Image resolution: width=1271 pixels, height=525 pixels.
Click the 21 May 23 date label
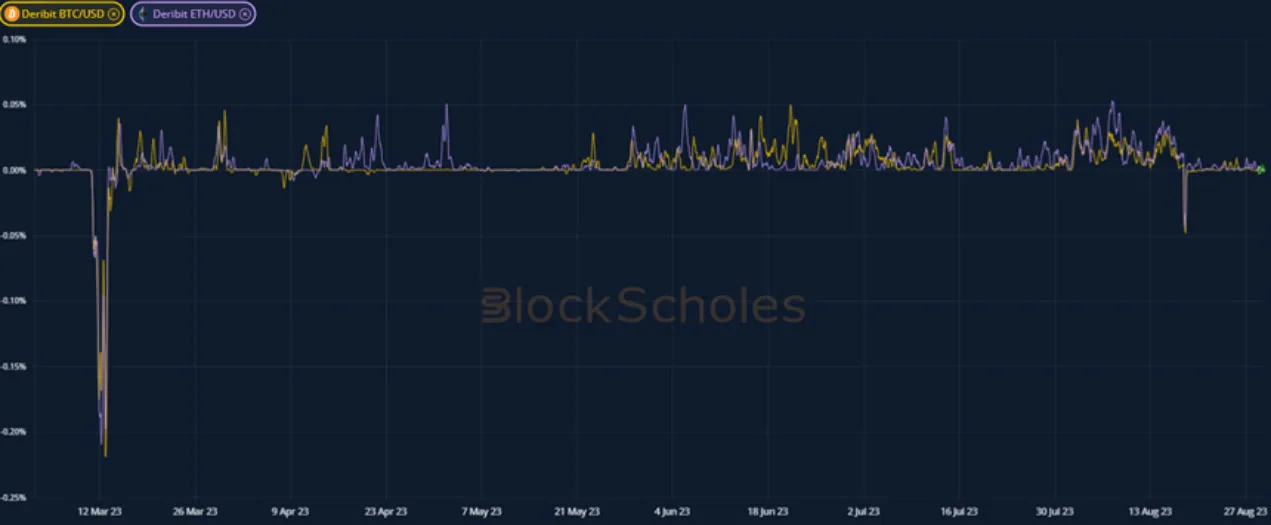[577, 511]
